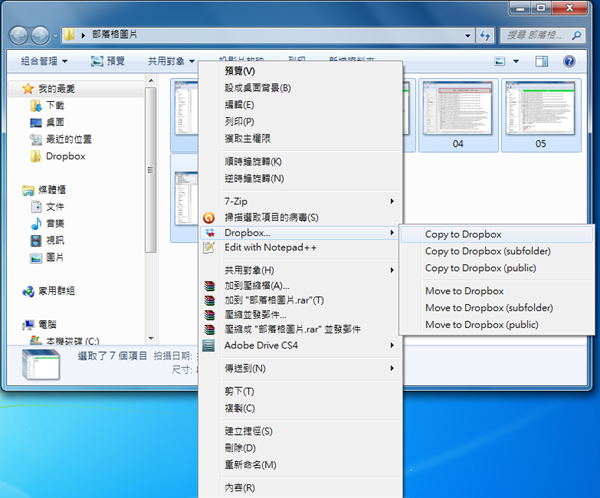The height and width of the screenshot is (498, 600).
Task: Toggle the preview pane icon
Action: point(541,61)
